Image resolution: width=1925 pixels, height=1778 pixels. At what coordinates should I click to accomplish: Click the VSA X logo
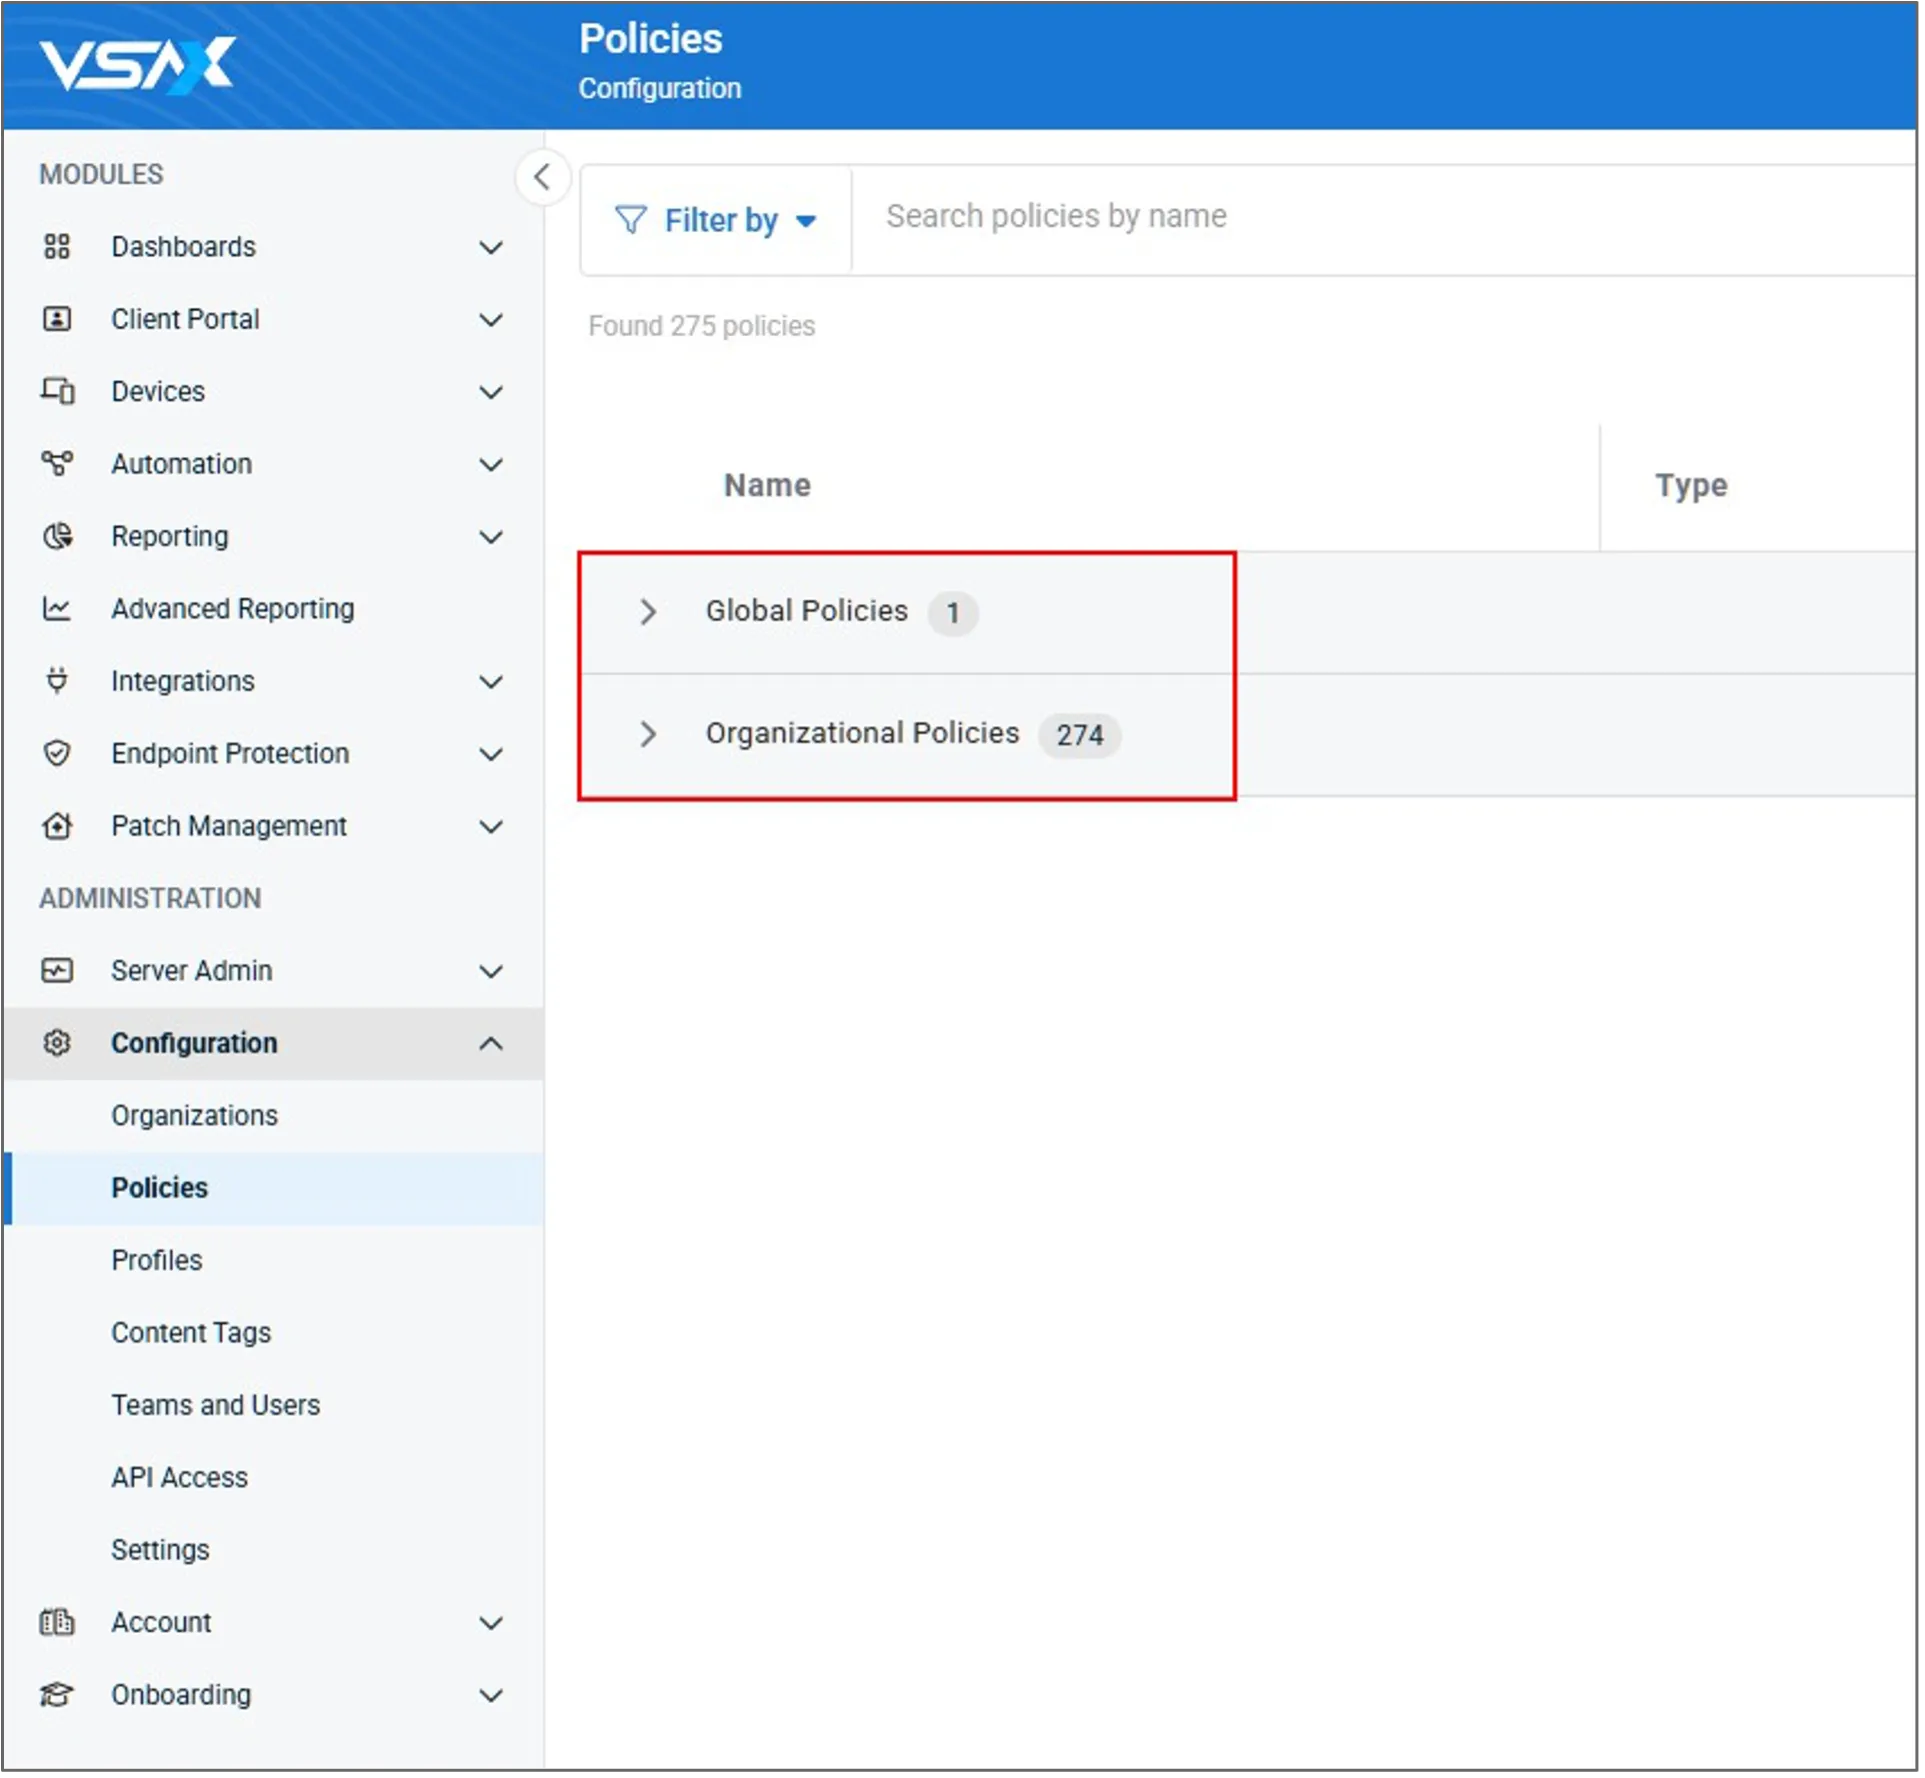137,65
